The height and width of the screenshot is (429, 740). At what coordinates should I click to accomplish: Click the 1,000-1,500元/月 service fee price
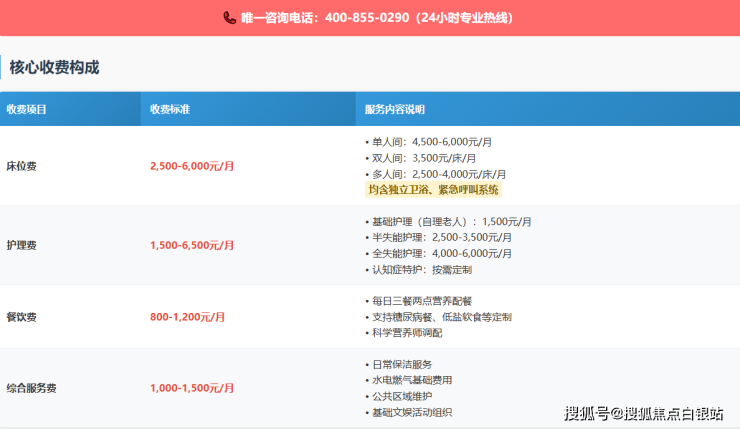point(192,388)
